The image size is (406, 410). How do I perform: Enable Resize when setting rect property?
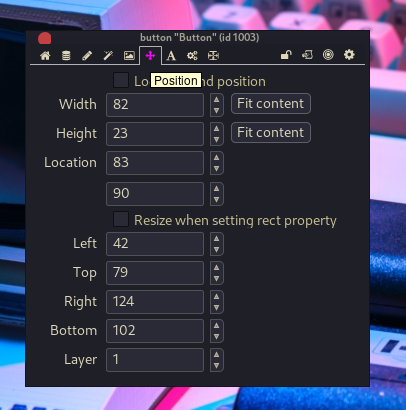coord(121,219)
